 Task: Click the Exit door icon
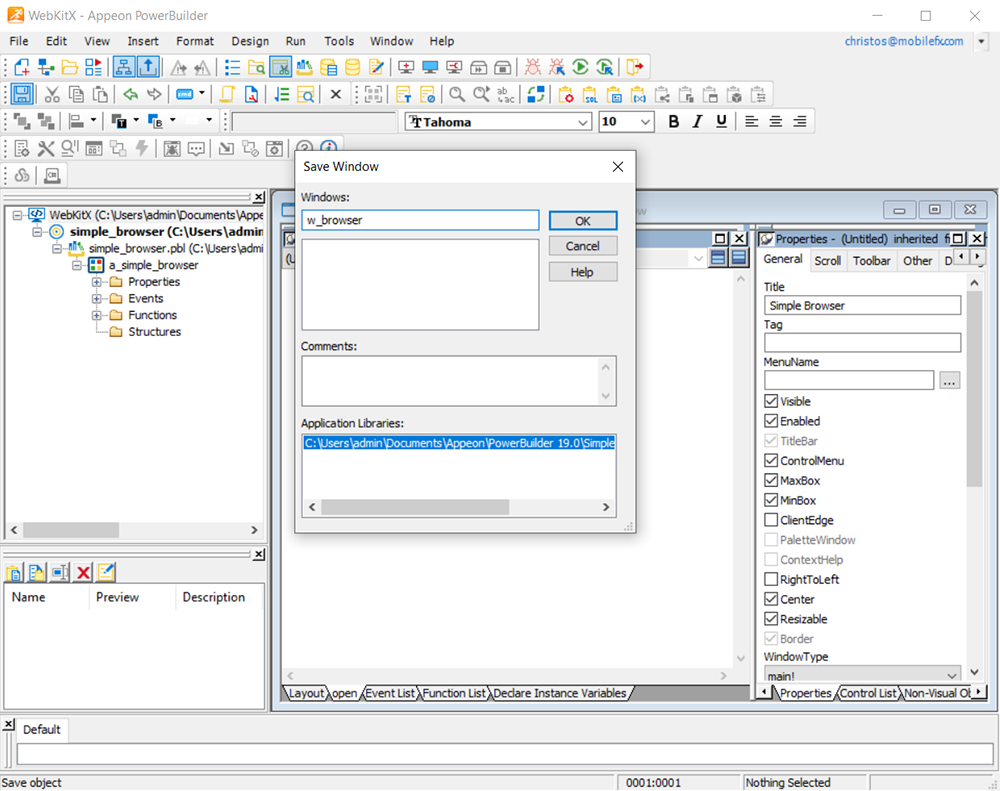click(635, 67)
